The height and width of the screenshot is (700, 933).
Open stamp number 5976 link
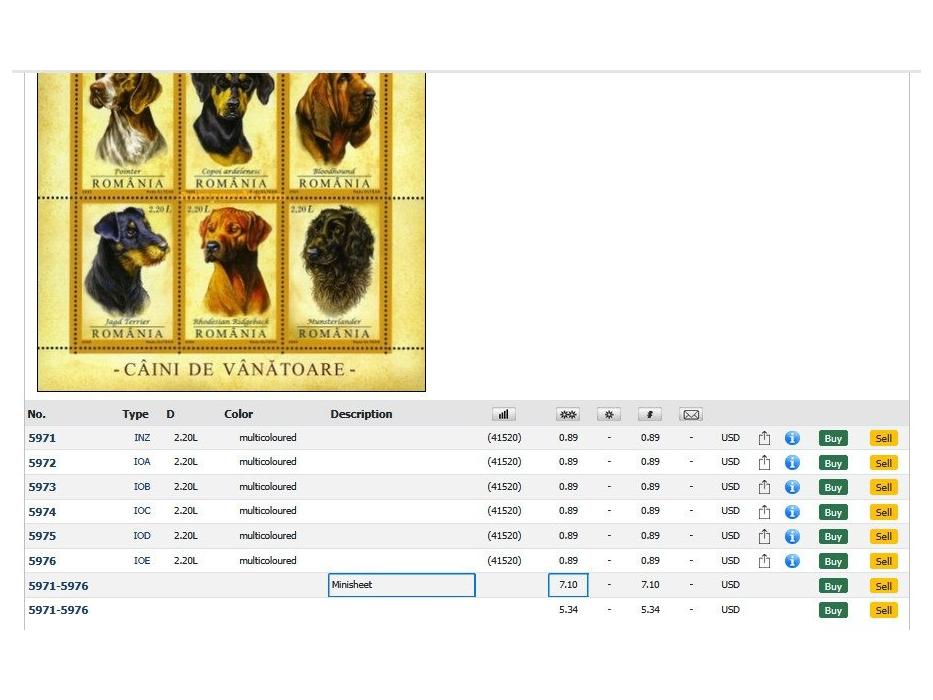(x=42, y=561)
